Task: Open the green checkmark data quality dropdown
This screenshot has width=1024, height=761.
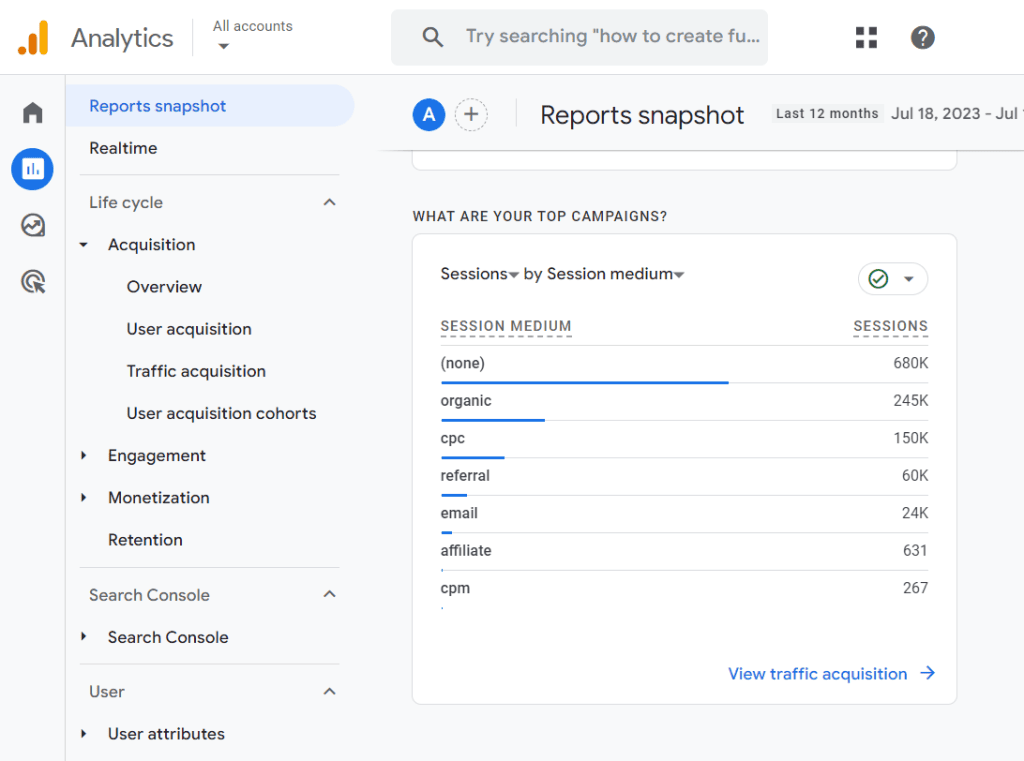Action: 892,279
